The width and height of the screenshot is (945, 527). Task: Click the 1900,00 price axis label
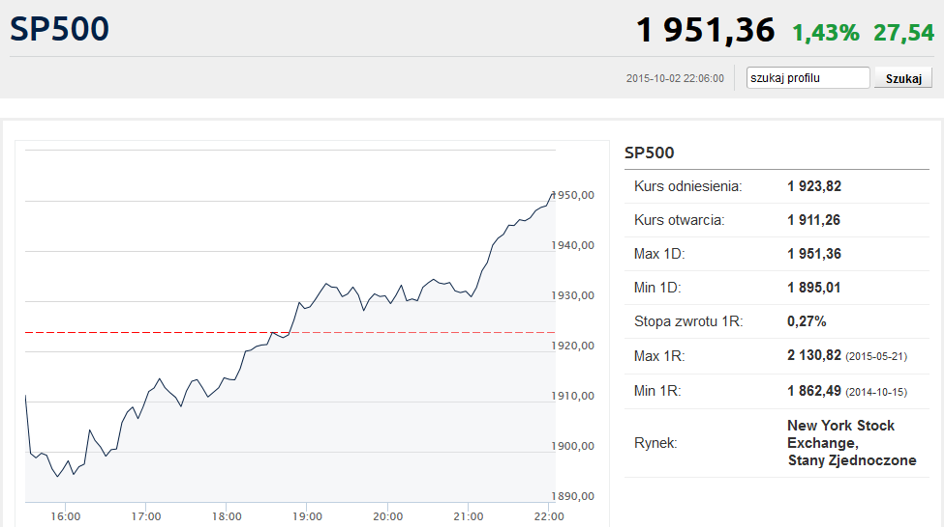(x=576, y=446)
